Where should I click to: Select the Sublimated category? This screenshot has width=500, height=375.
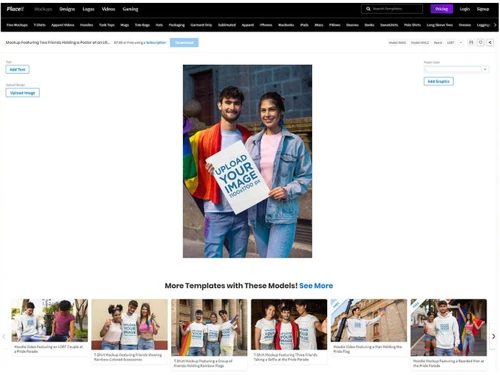(x=227, y=25)
